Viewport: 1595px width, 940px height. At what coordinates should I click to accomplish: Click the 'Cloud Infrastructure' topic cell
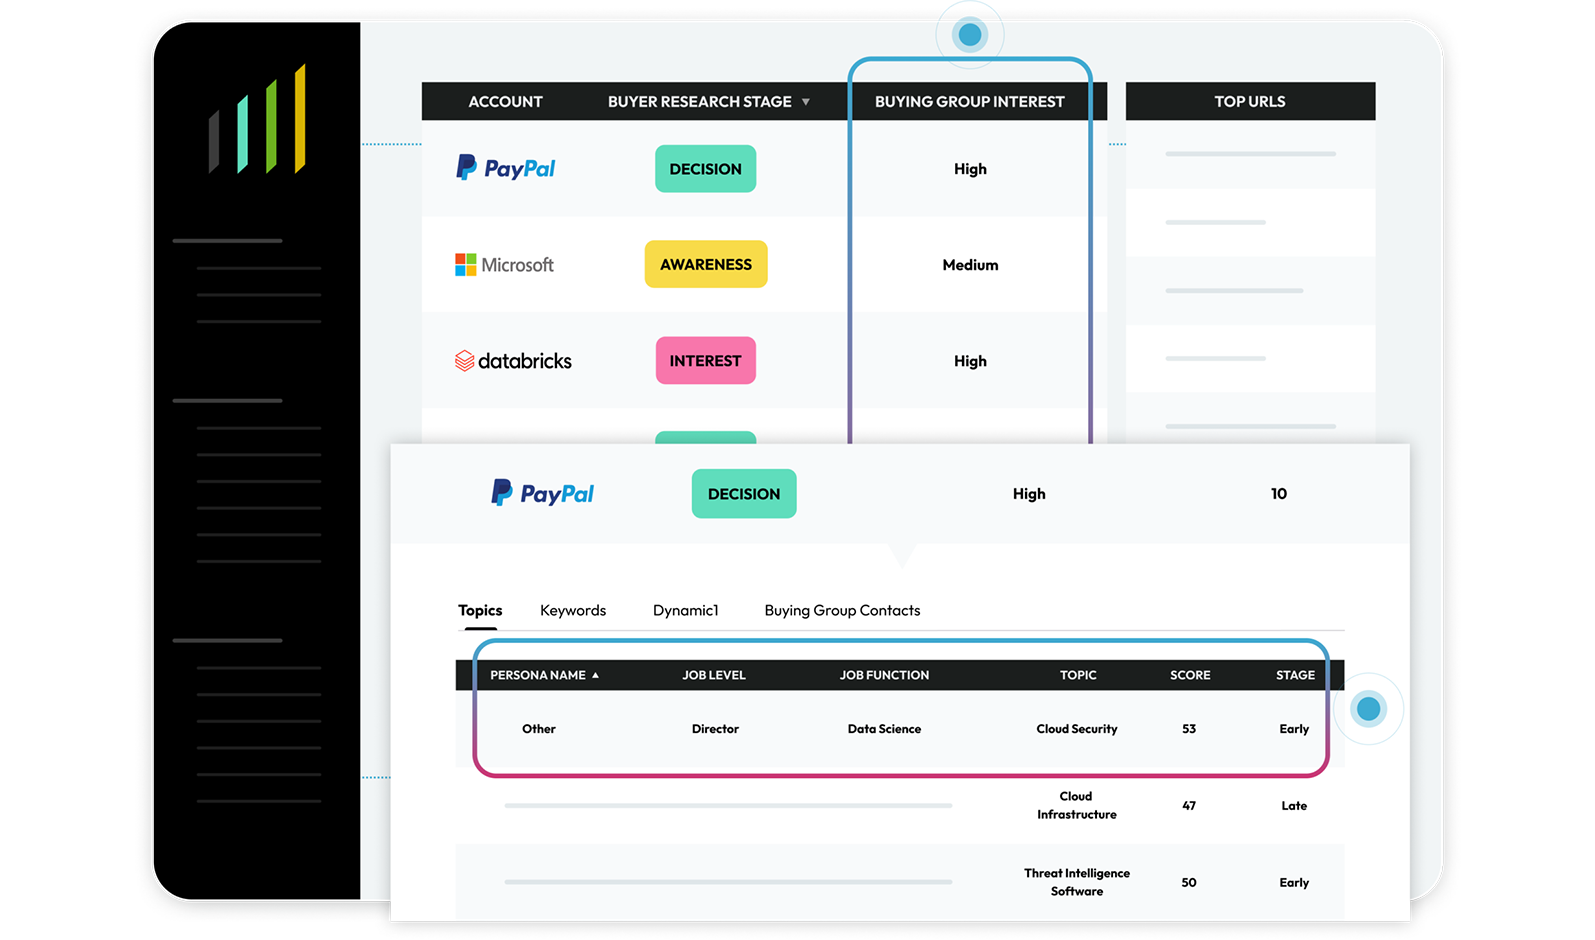1077,805
